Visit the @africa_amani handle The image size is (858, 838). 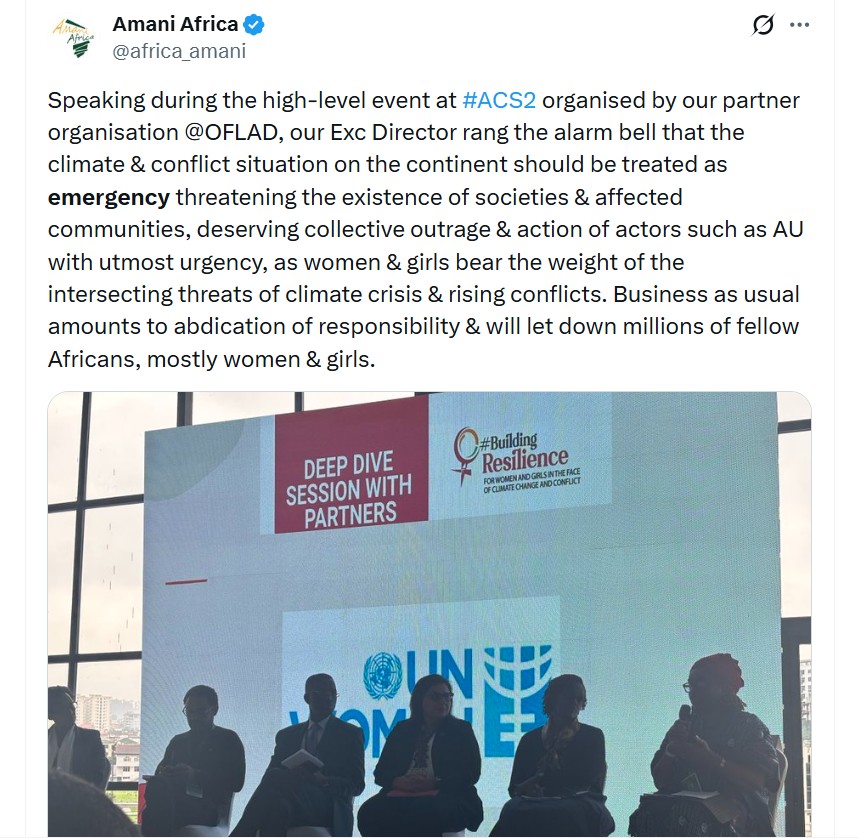click(179, 51)
